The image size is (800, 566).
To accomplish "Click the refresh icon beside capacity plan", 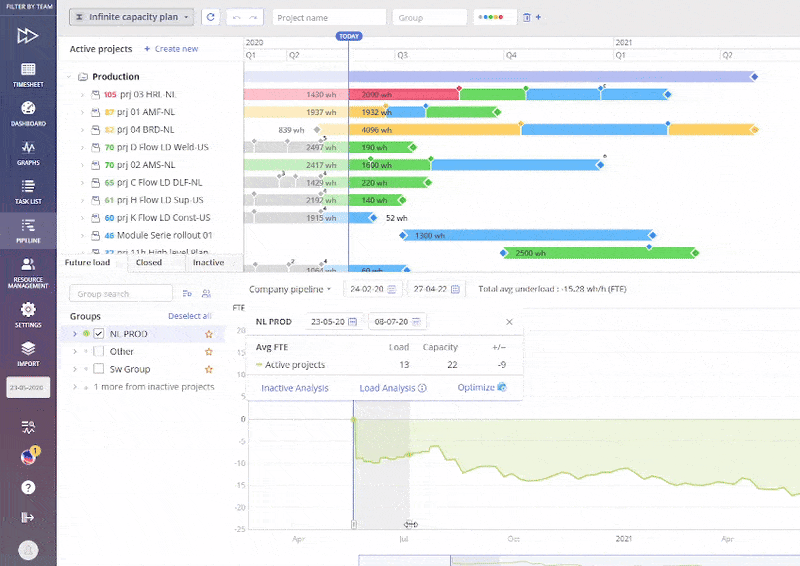I will pyautogui.click(x=210, y=17).
